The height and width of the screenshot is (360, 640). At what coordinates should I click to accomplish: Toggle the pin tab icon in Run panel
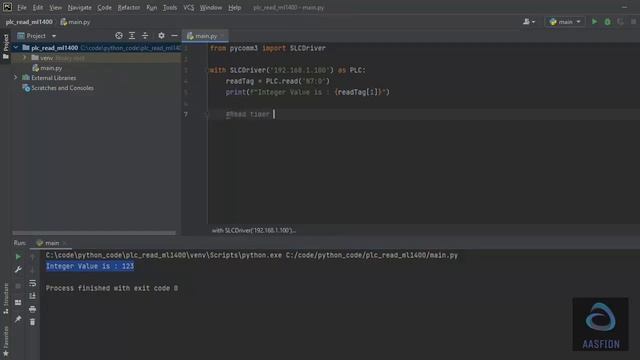pos(18,319)
